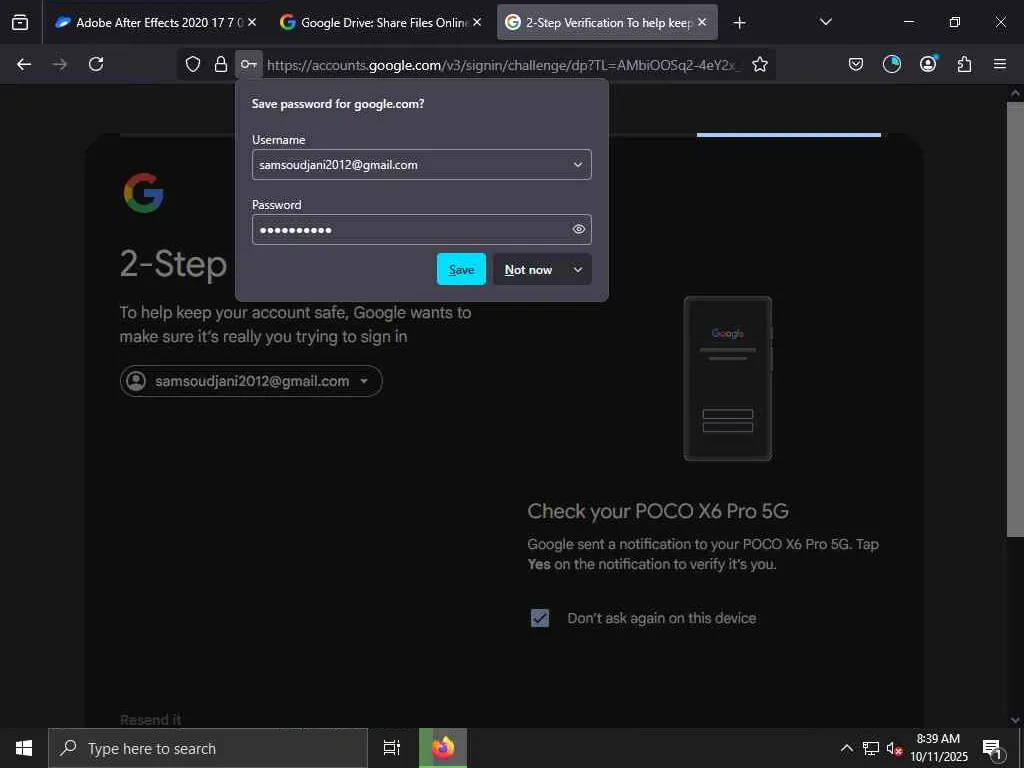Click the key password icon in address bar
Viewport: 1024px width, 768px height.
(x=249, y=64)
